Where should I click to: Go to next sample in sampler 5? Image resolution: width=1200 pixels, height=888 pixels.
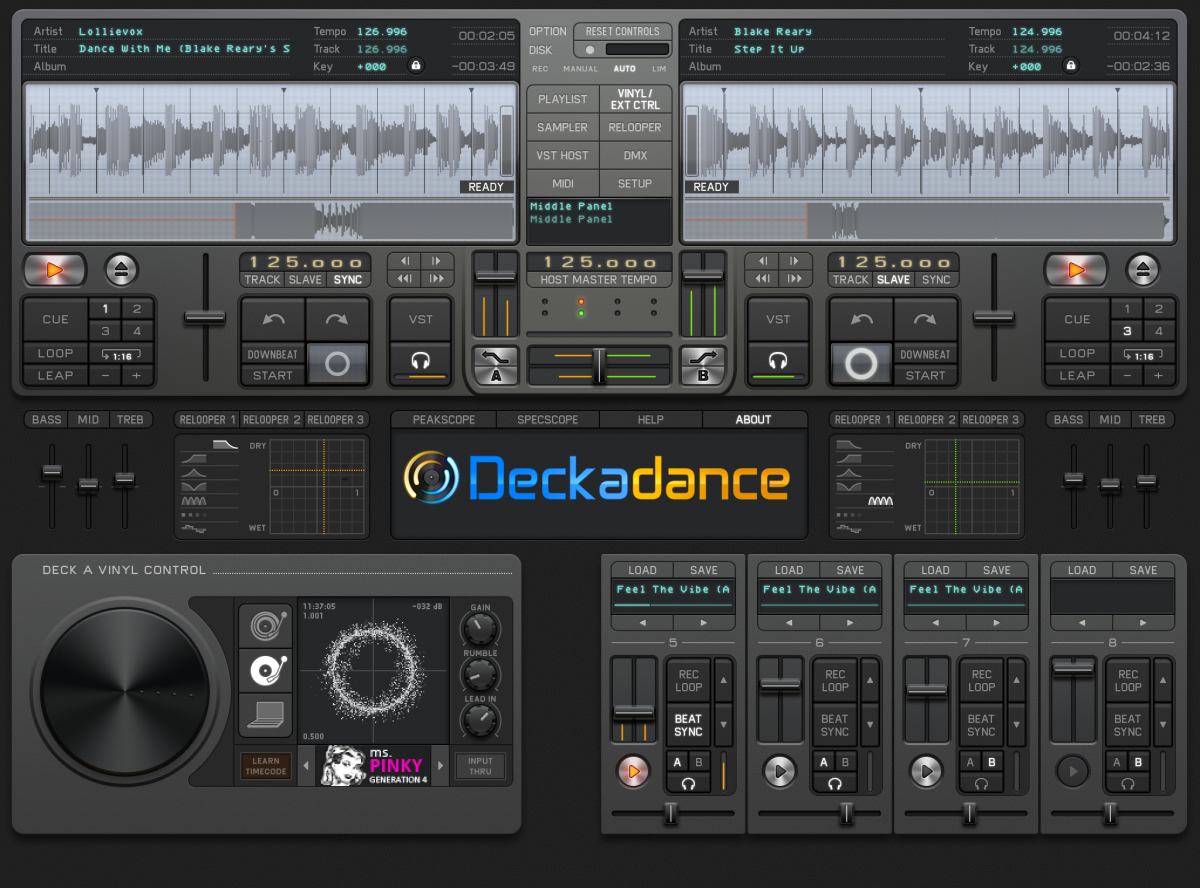click(704, 622)
